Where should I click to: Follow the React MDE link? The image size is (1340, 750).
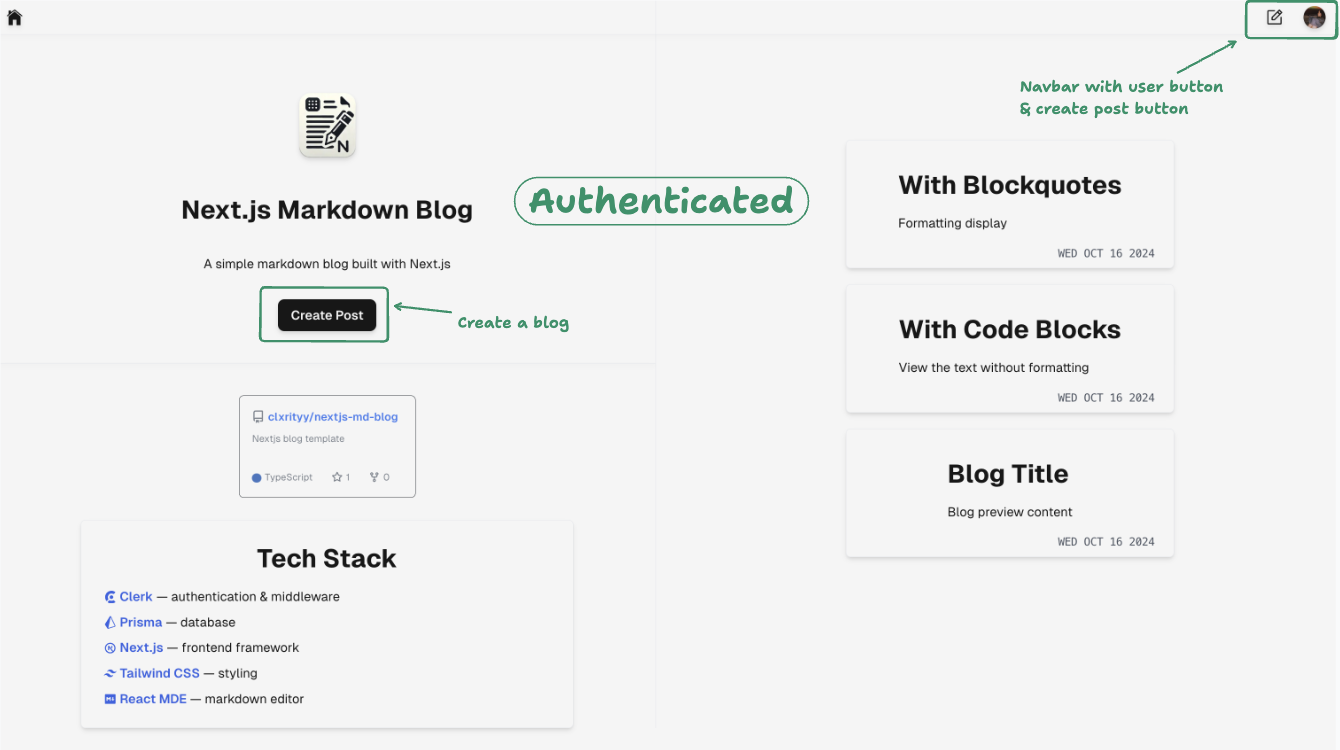click(153, 699)
